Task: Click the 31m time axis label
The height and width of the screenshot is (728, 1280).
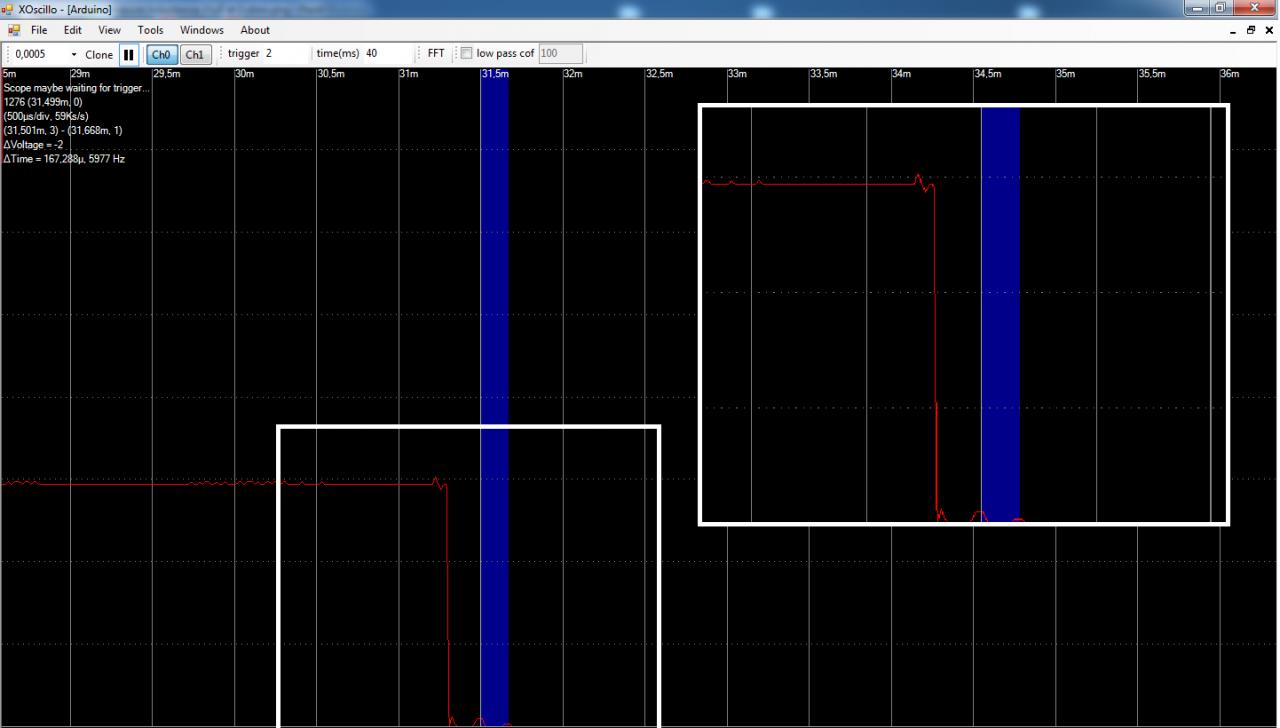Action: [x=409, y=74]
